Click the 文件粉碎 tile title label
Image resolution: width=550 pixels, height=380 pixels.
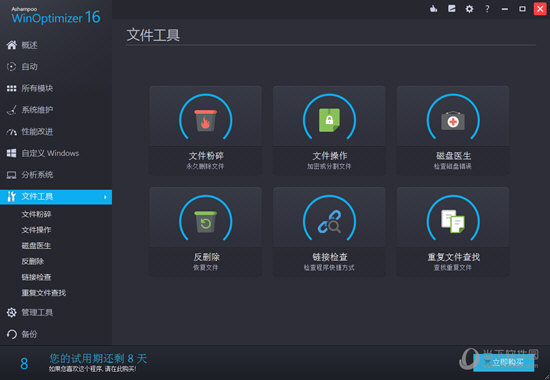pos(206,156)
